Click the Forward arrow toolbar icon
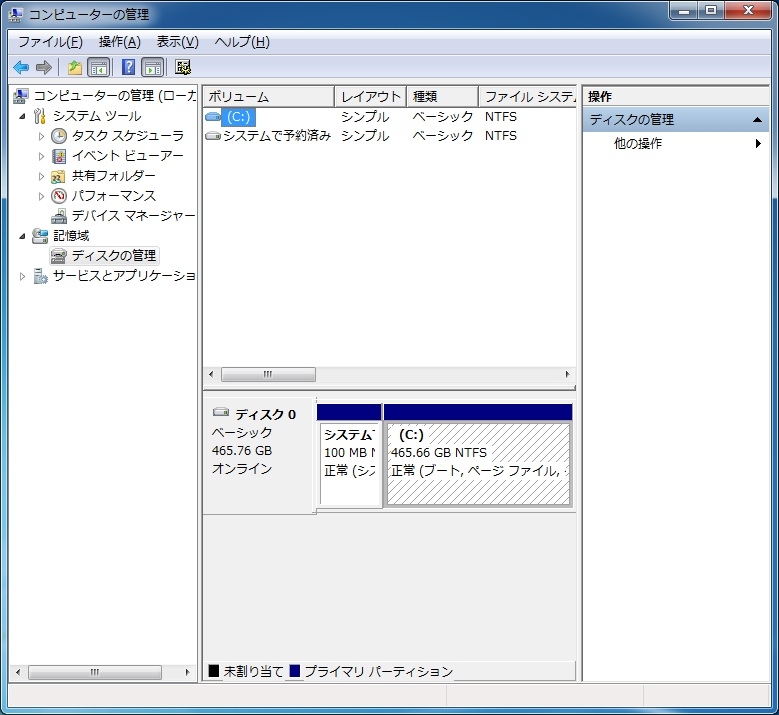Screen dimensions: 779x715 click(x=44, y=67)
